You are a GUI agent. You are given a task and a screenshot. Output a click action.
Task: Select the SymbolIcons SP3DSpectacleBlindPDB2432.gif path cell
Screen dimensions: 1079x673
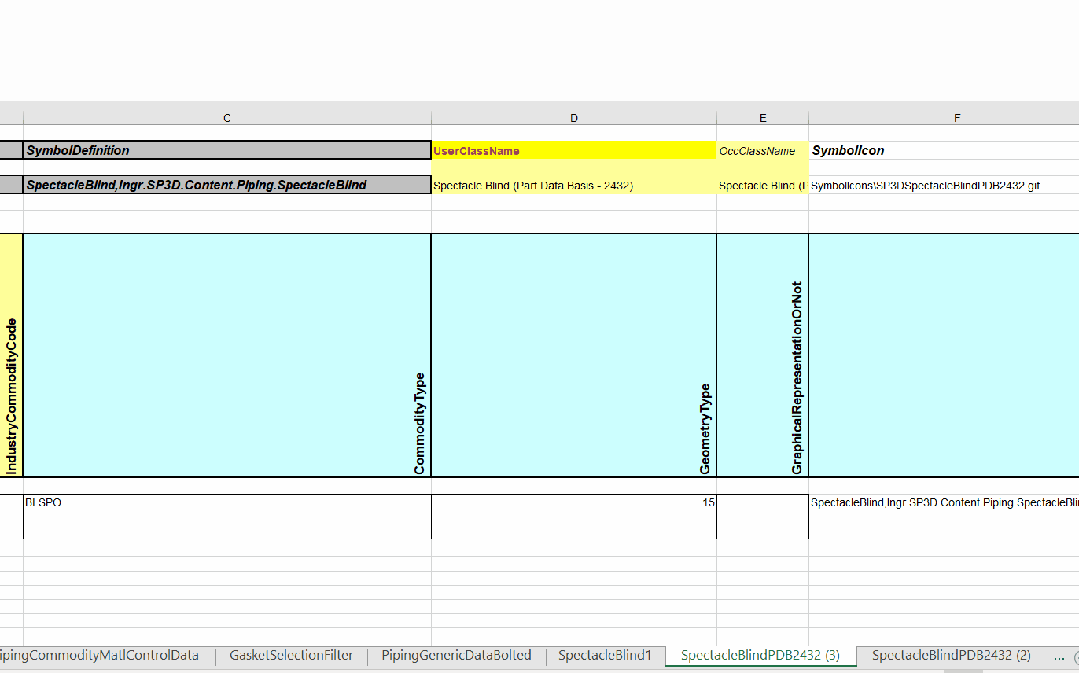[x=943, y=185]
